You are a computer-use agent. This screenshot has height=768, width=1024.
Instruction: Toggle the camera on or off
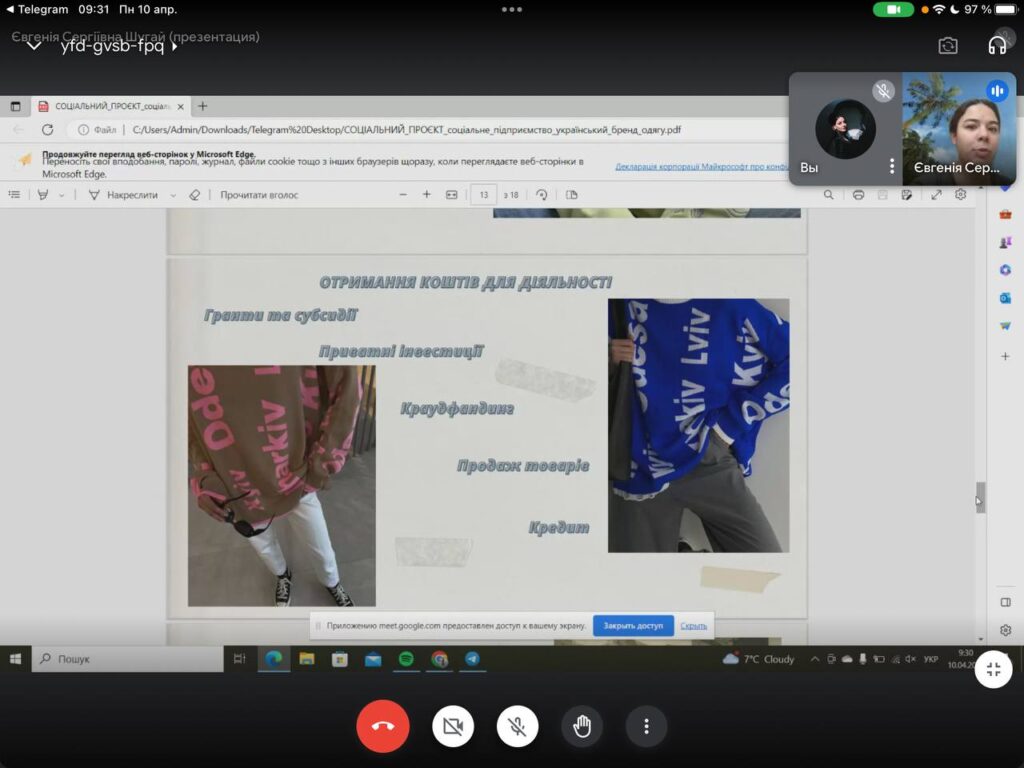453,726
